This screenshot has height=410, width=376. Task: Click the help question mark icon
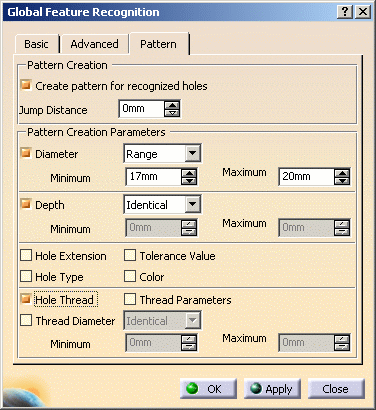tap(345, 12)
